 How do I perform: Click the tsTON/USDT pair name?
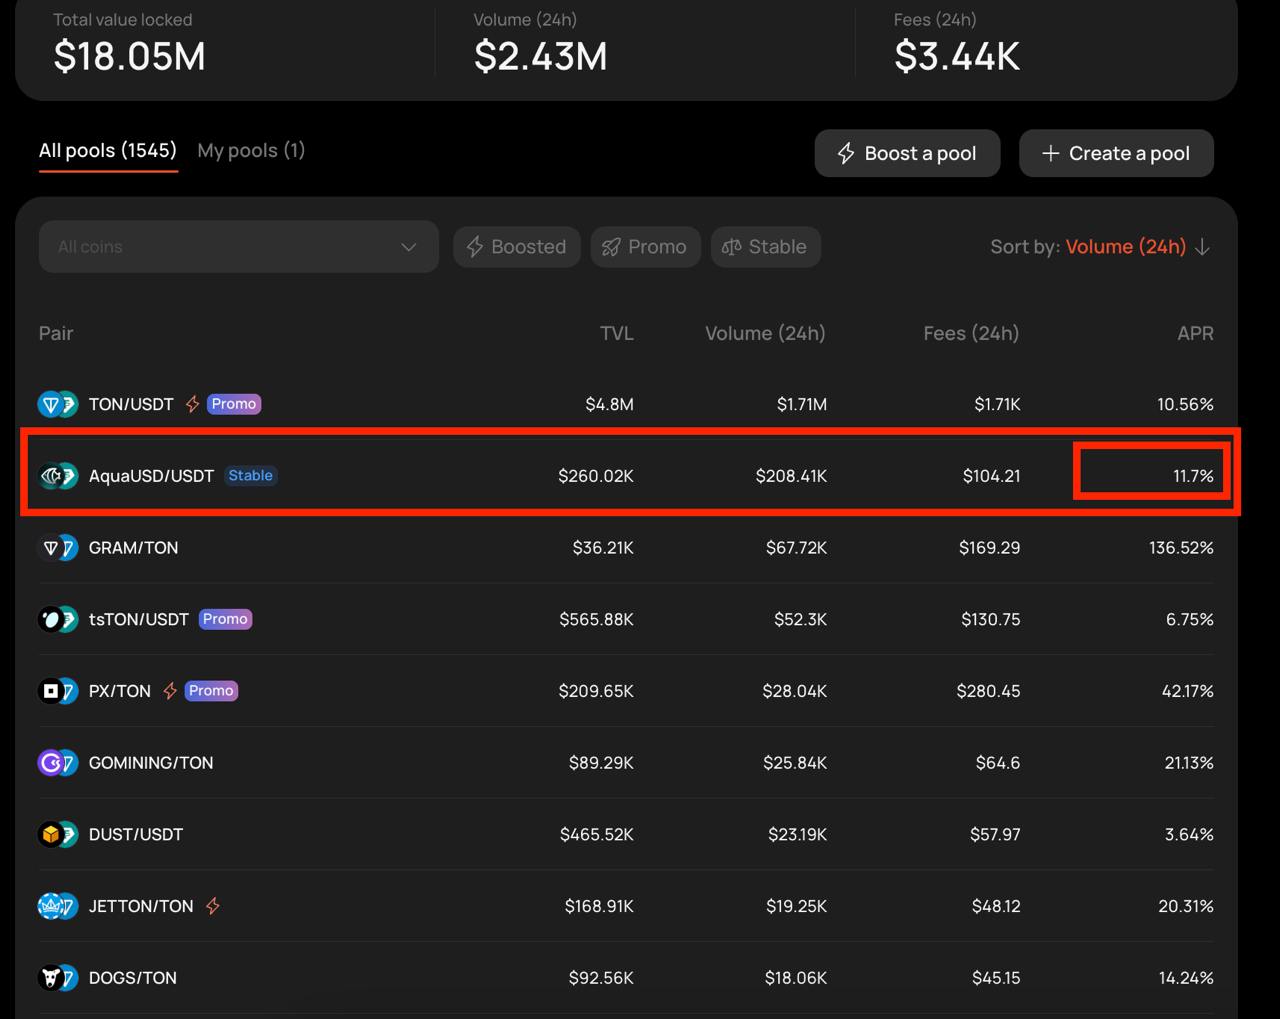click(x=139, y=619)
